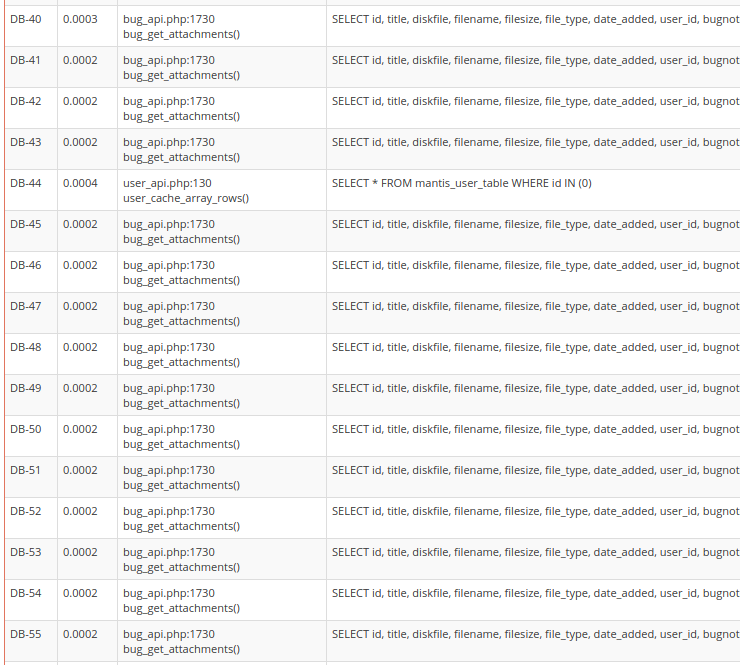Click bug_api.php:1730 in the DB-54 row
The width and height of the screenshot is (740, 665).
(168, 593)
